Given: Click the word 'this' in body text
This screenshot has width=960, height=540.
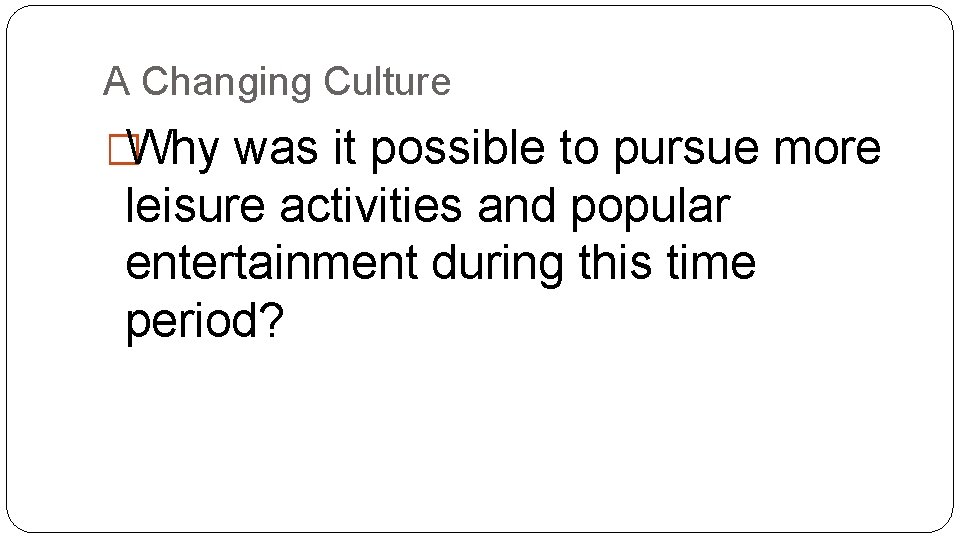Looking at the screenshot, I should tap(615, 263).
